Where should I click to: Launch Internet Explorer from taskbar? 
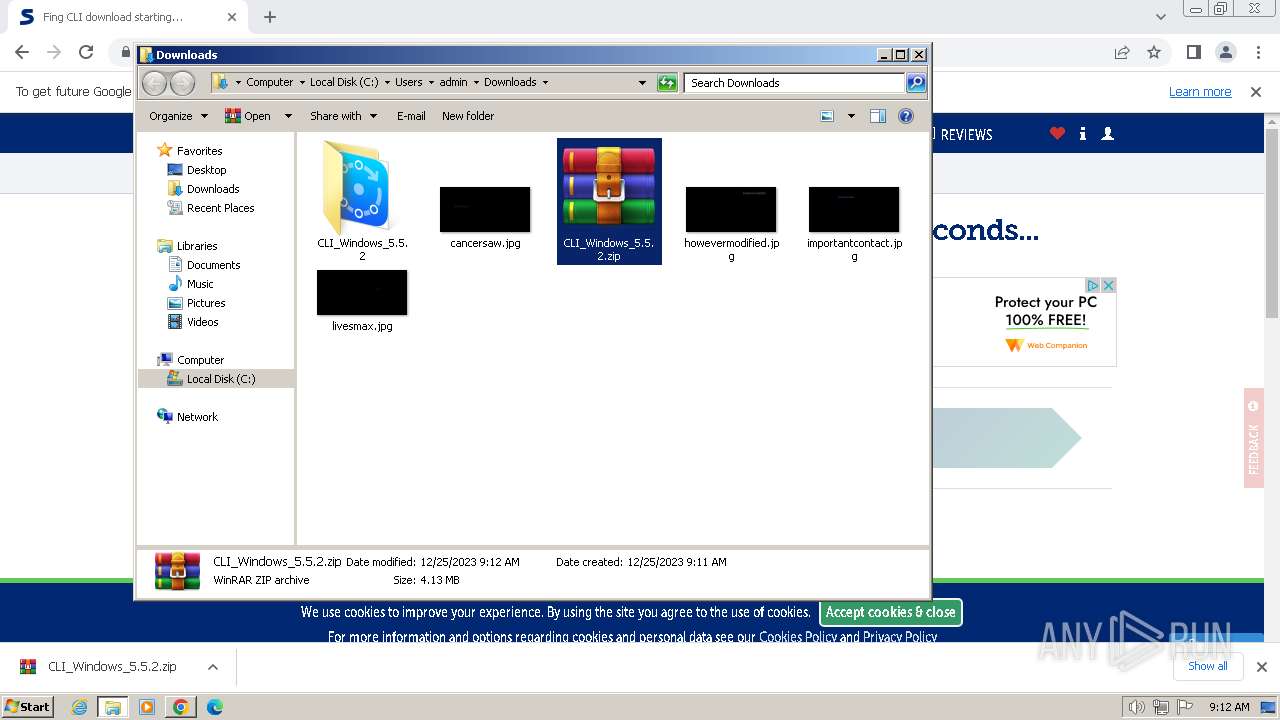point(79,707)
